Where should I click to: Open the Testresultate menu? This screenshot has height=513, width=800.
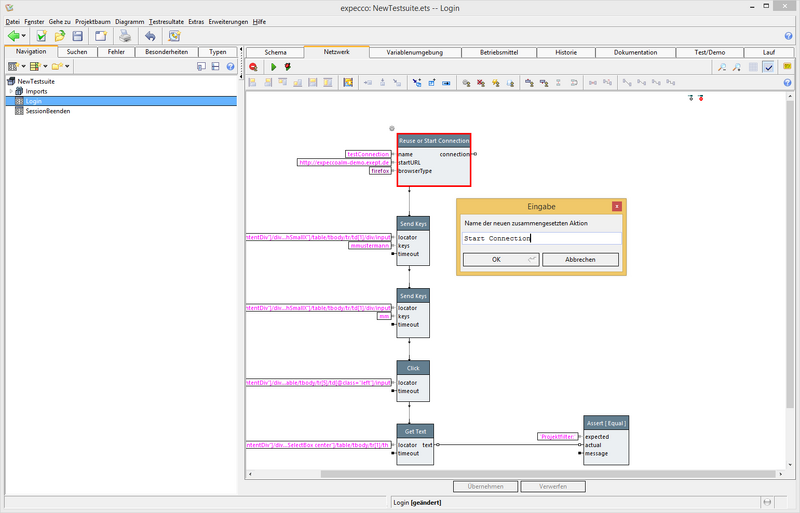click(x=166, y=21)
